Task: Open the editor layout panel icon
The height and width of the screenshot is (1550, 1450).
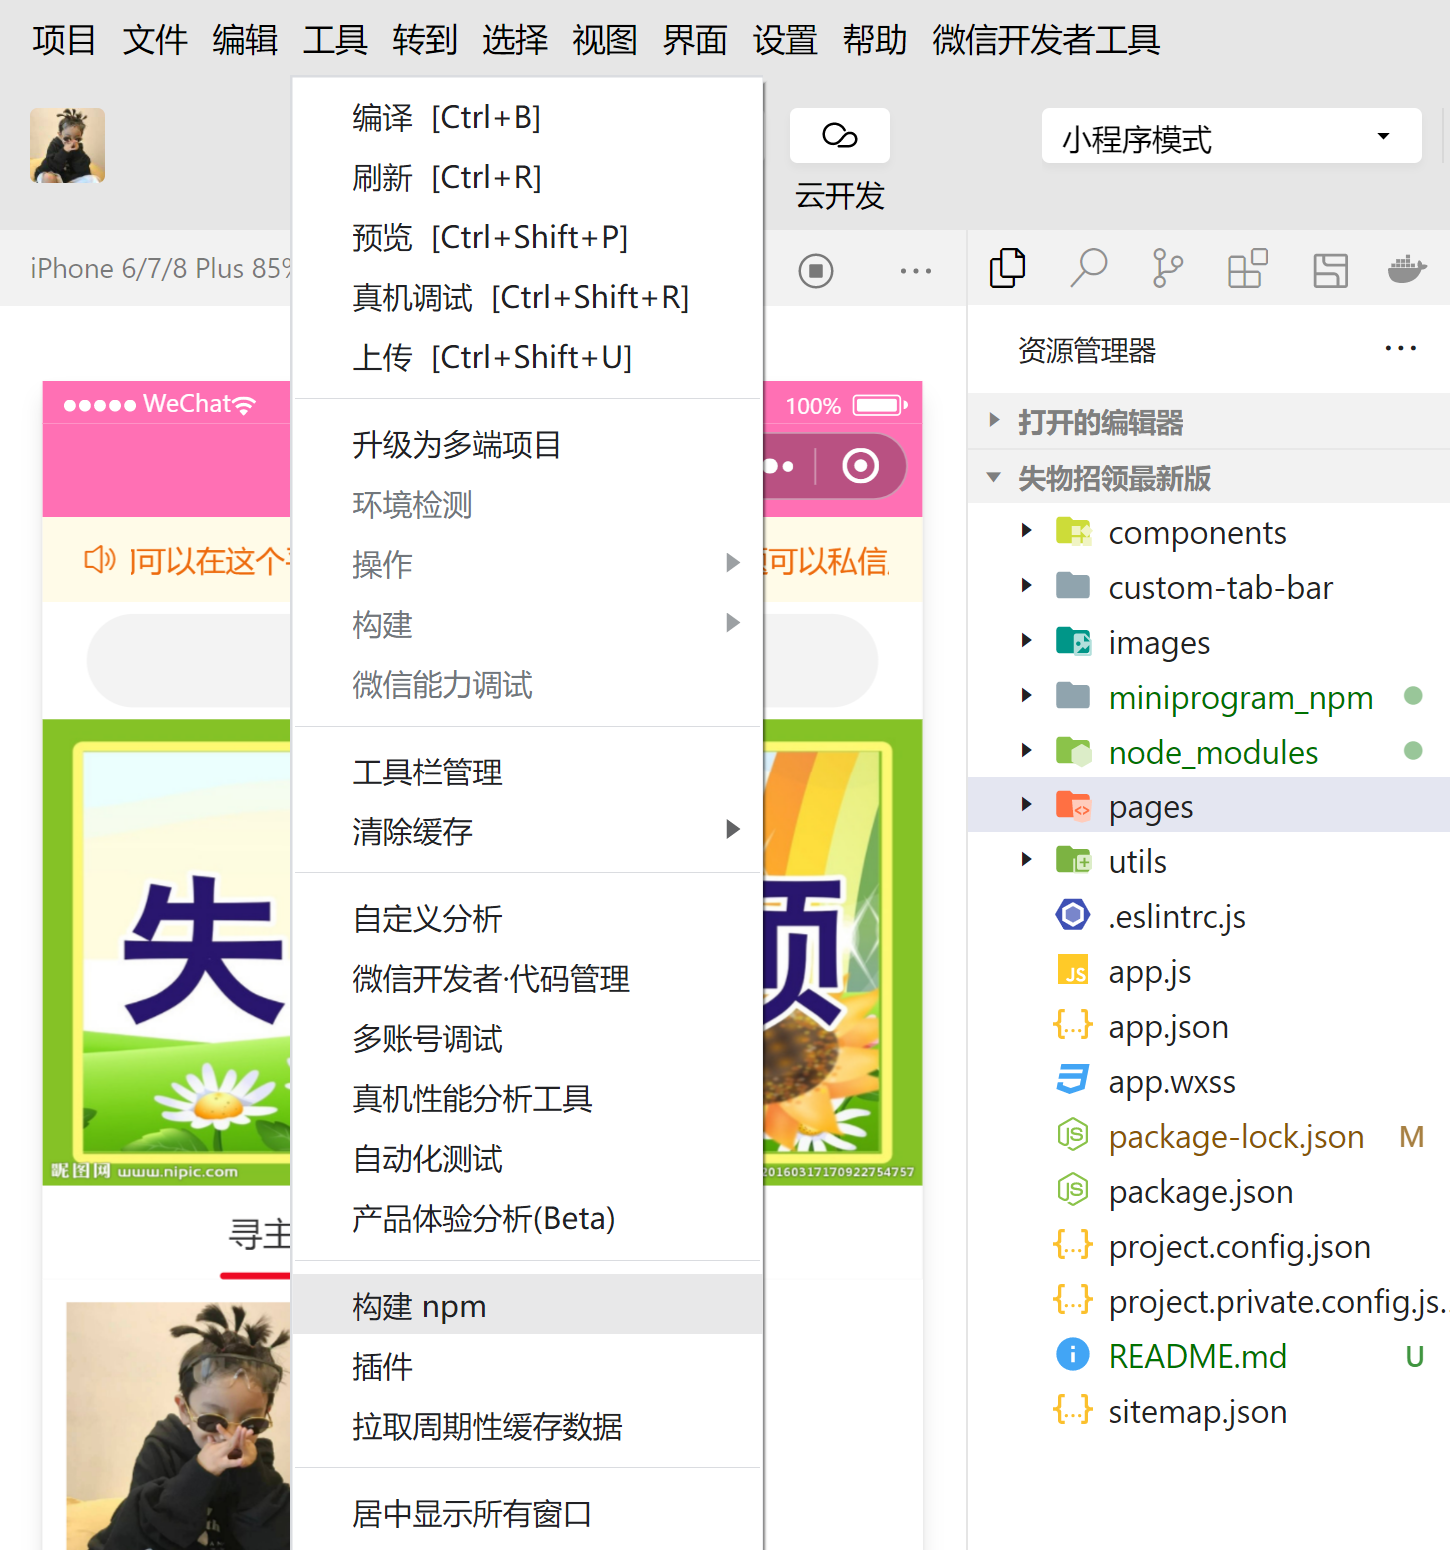Action: [1330, 268]
